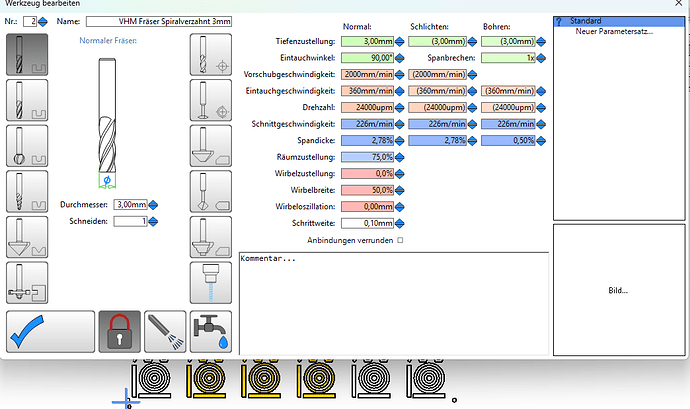This screenshot has width=690, height=409.
Task: Adjust the Normal Tiefenzustellung stepper
Action: [400, 41]
